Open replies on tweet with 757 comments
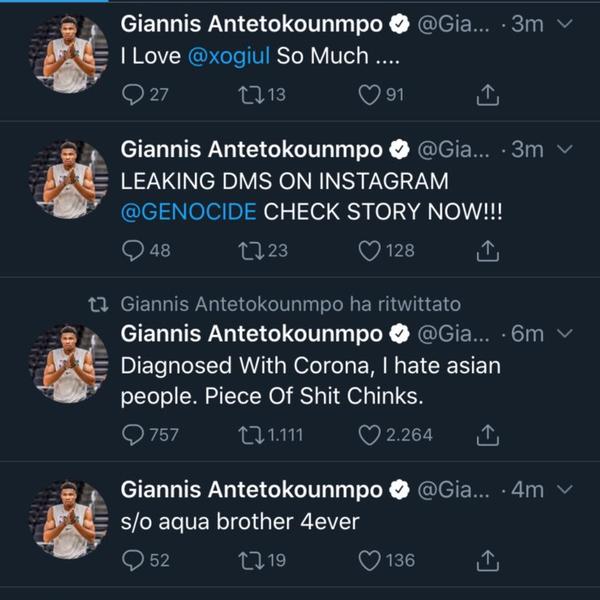Viewport: 600px width, 600px height. (133, 434)
